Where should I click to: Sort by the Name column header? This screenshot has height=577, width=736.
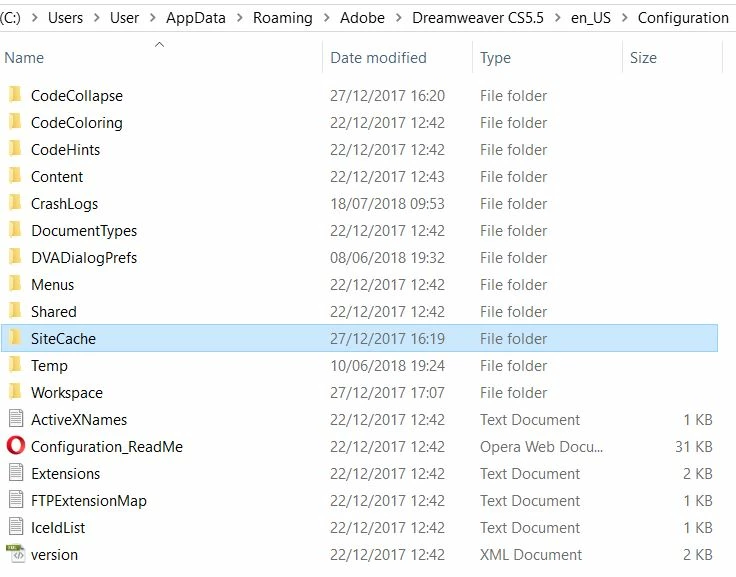pos(24,58)
